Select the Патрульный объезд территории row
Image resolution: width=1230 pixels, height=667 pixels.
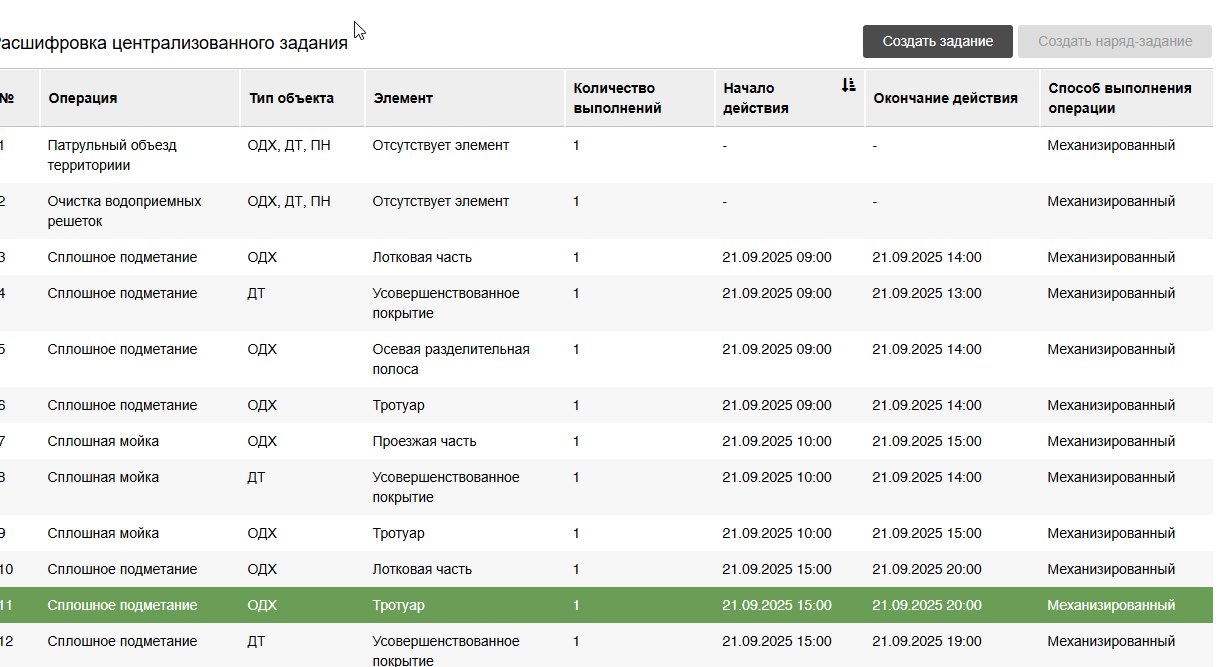pyautogui.click(x=606, y=155)
